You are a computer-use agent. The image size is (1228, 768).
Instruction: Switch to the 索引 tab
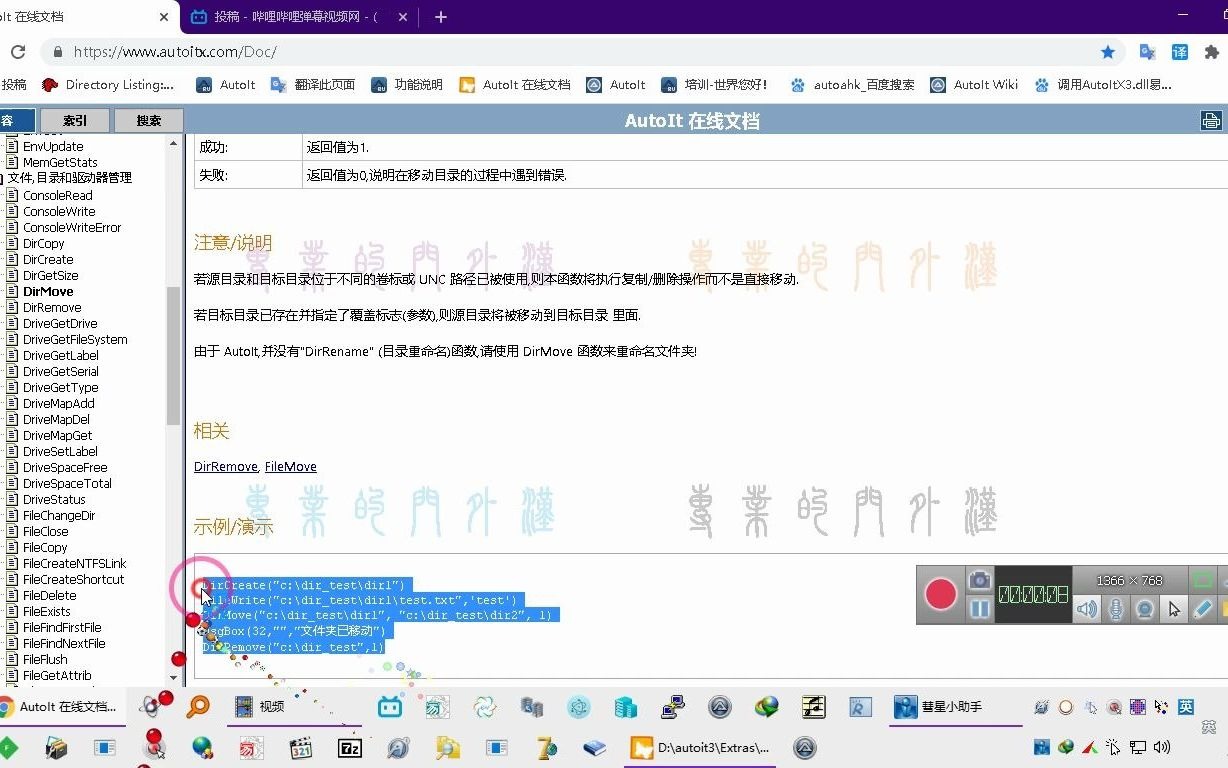tap(74, 120)
